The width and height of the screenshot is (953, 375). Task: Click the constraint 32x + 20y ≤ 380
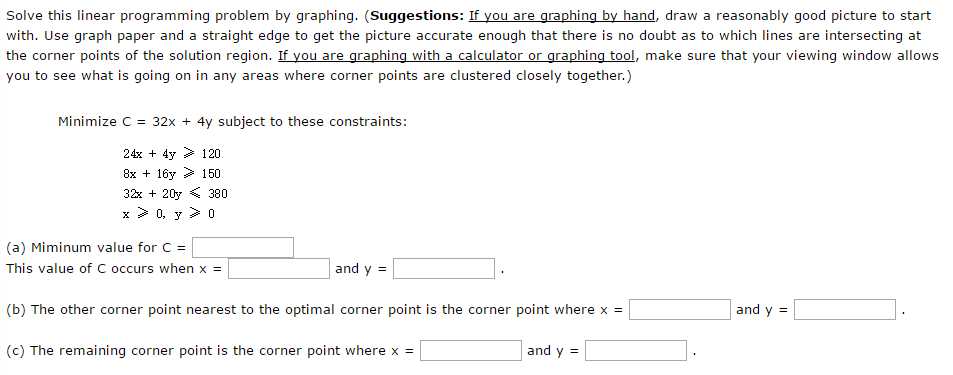pyautogui.click(x=175, y=194)
